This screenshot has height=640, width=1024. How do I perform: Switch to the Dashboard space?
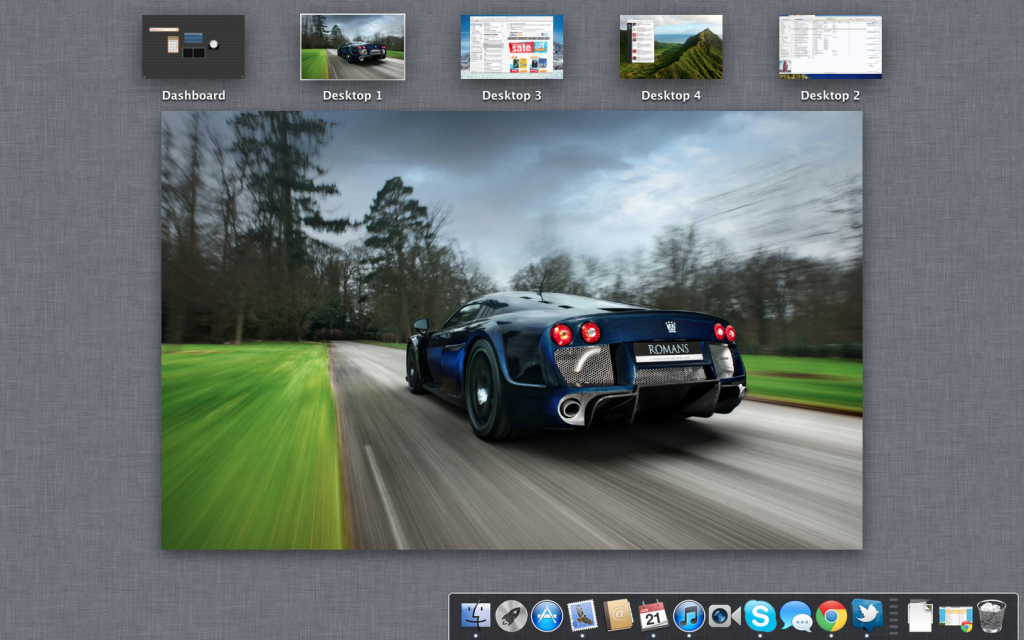click(x=193, y=47)
